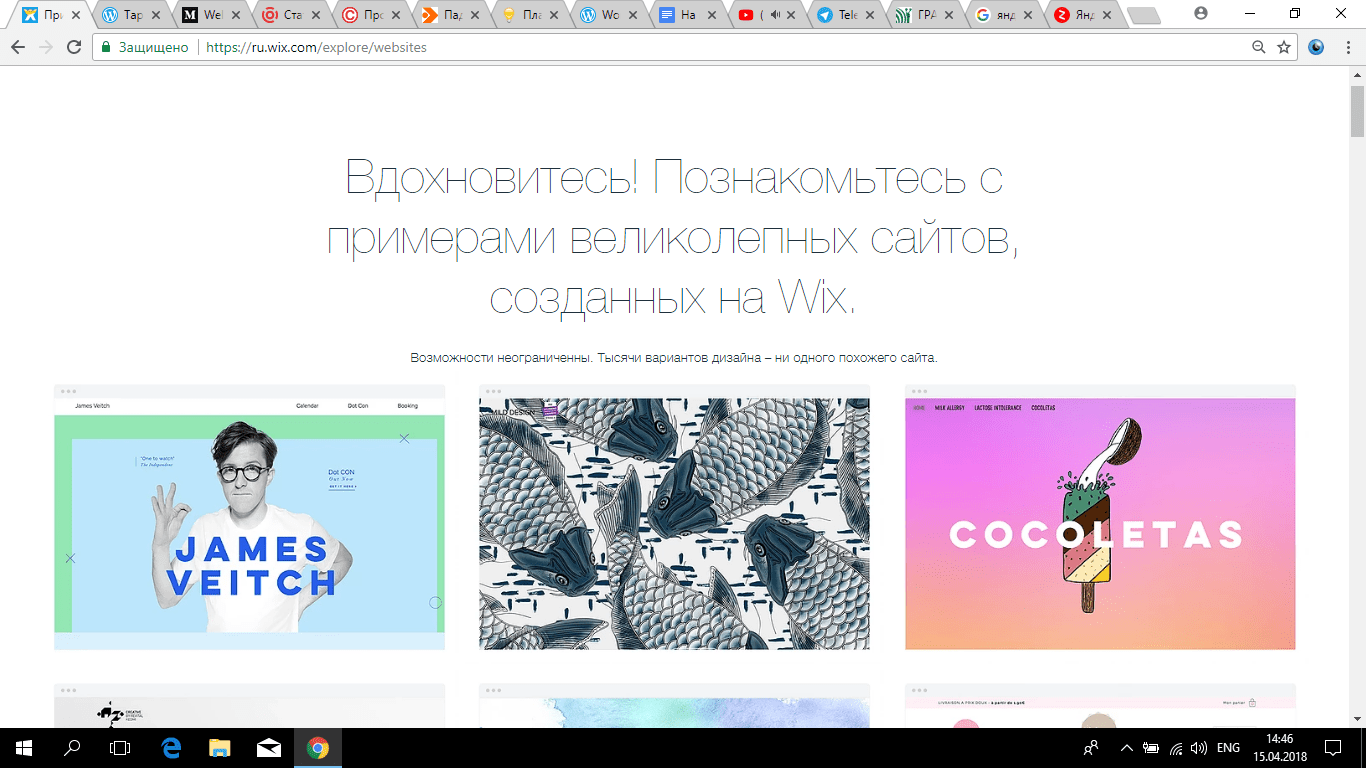
Task: Open the Windows Start menu
Action: click(x=21, y=747)
